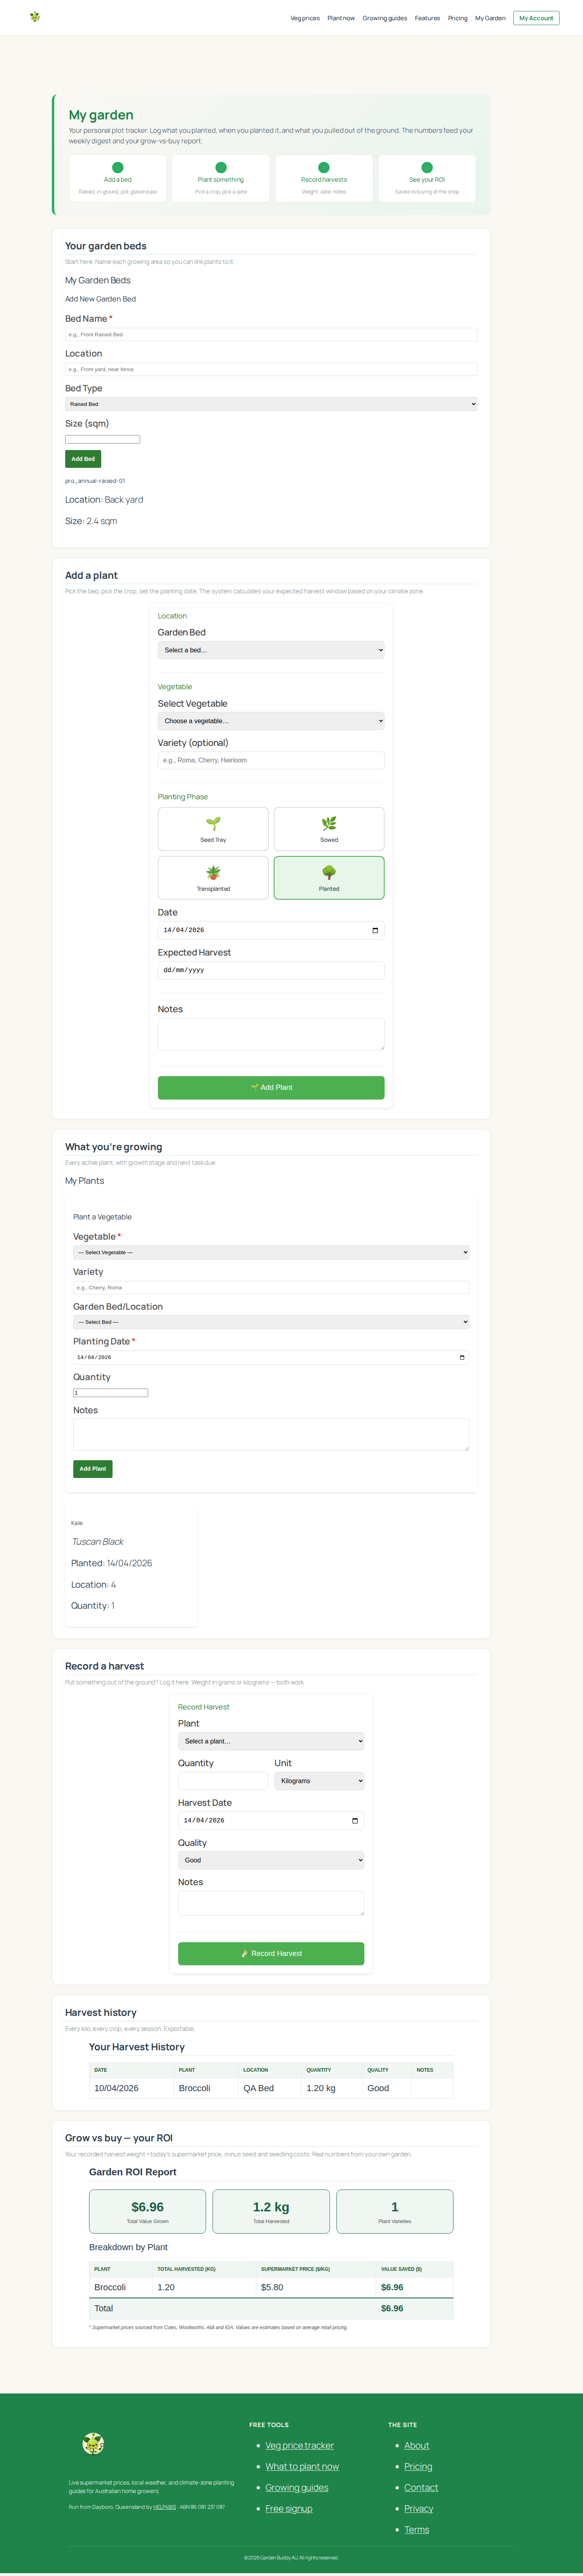This screenshot has width=583, height=2576.
Task: Click the green circle icon above See your ROI
Action: pyautogui.click(x=427, y=168)
